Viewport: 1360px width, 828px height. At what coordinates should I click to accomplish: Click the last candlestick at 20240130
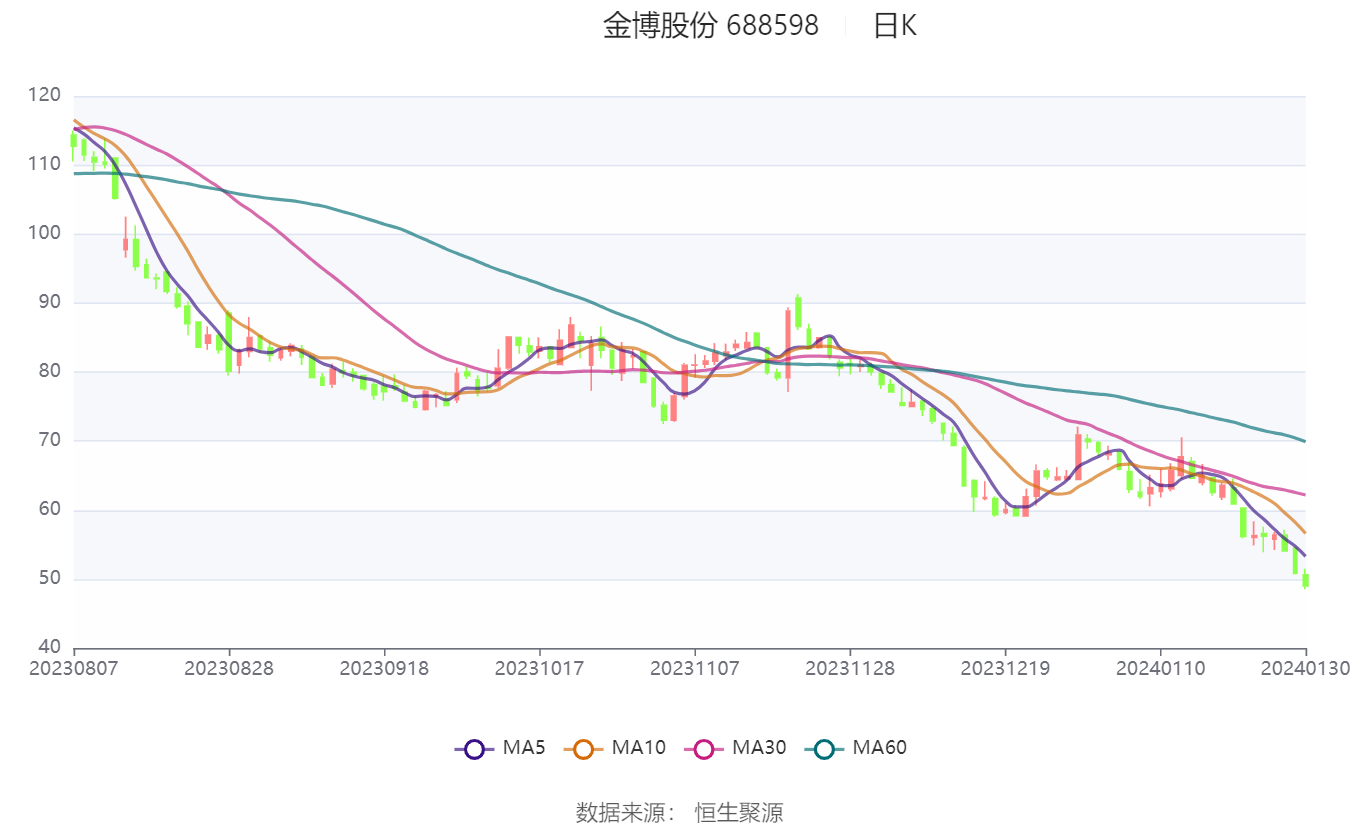tap(1305, 579)
